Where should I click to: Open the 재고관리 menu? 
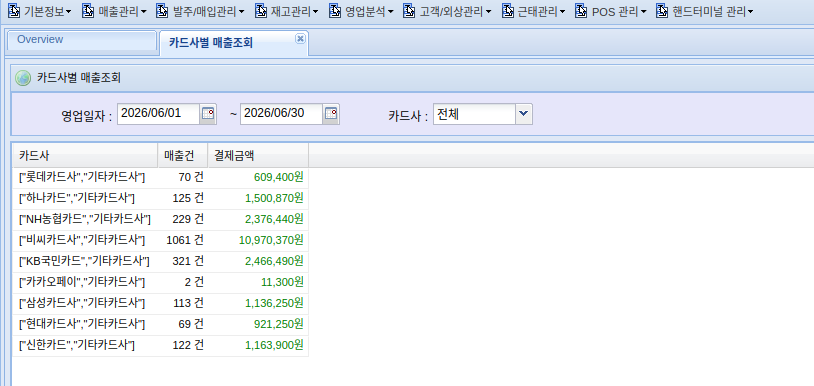pos(288,11)
